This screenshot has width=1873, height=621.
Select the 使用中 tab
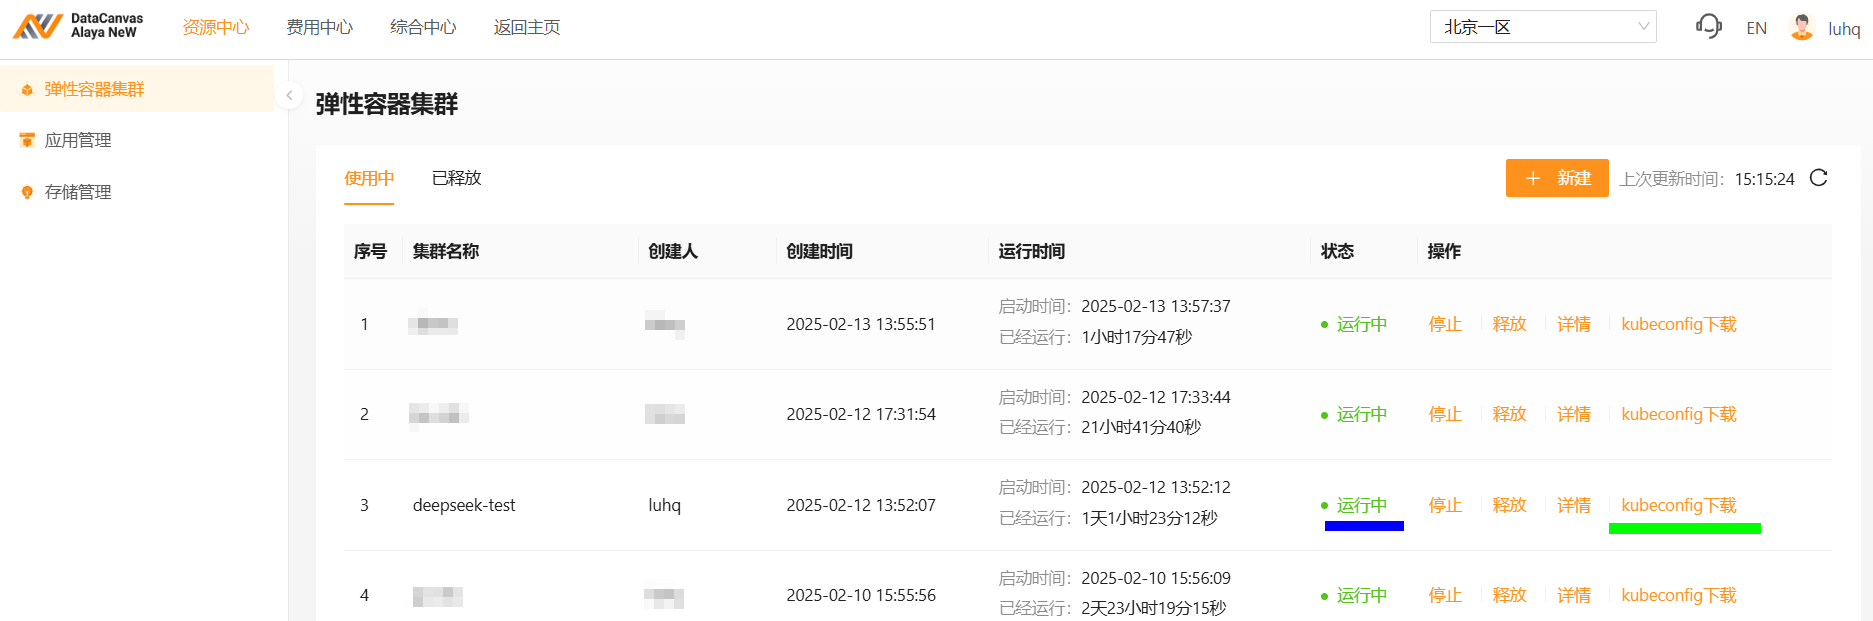369,178
